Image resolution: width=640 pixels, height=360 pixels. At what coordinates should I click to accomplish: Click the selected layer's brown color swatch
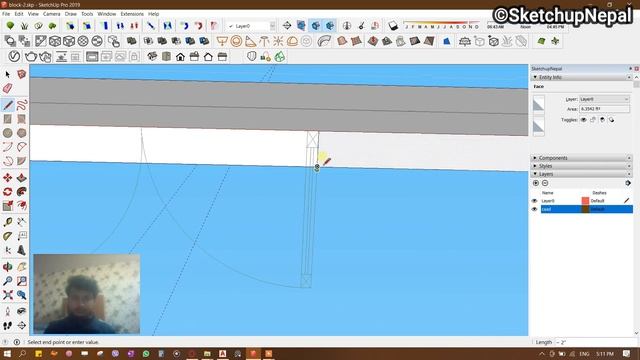coord(585,209)
